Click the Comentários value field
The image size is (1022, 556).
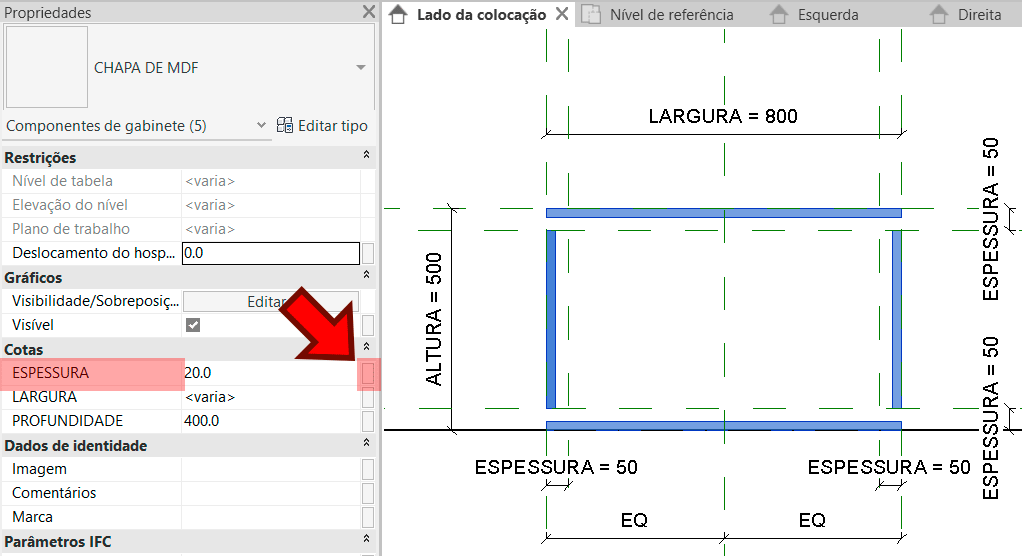click(270, 493)
